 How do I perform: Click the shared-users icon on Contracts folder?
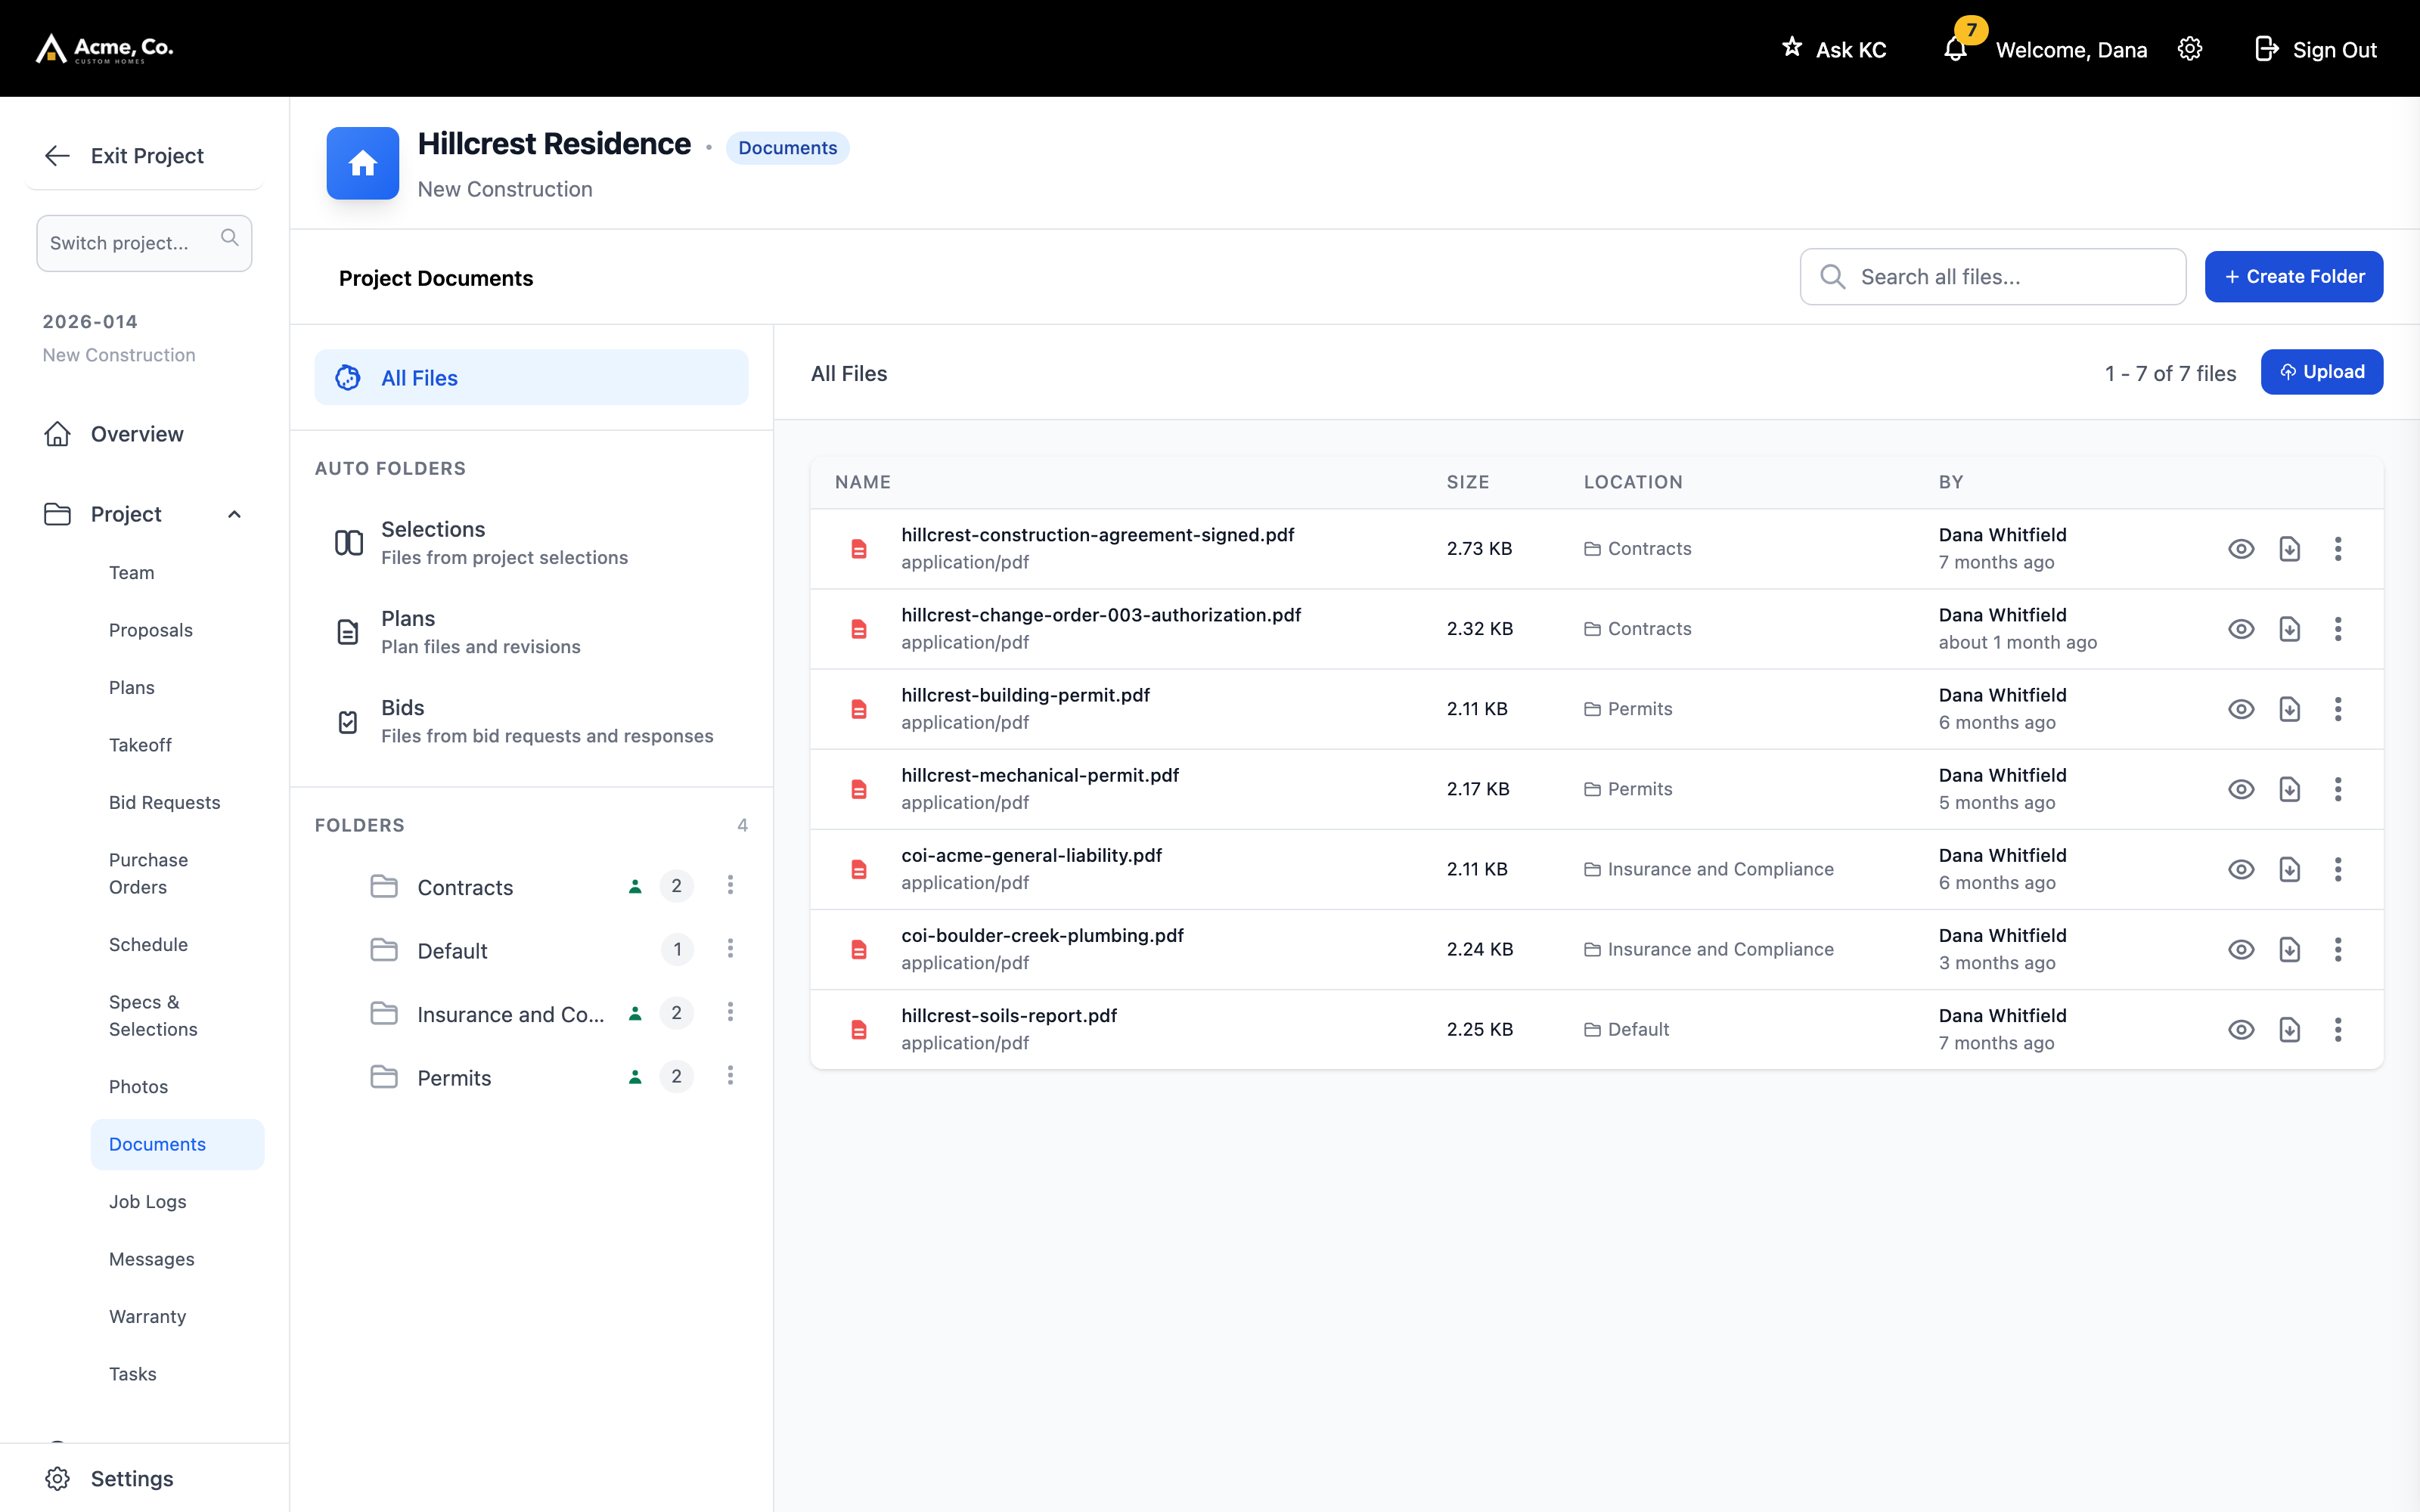pyautogui.click(x=635, y=886)
